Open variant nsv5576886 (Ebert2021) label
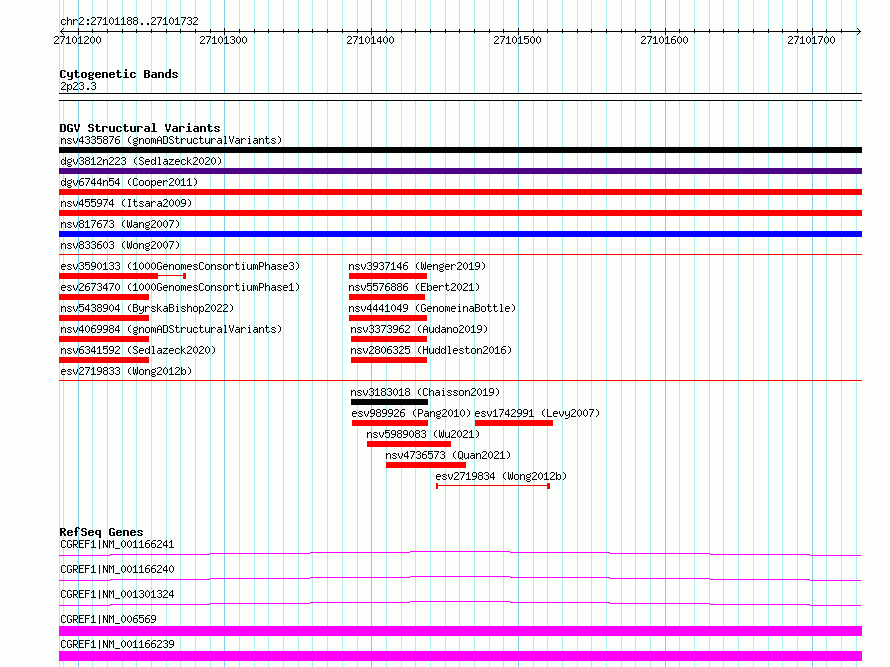 tap(414, 287)
